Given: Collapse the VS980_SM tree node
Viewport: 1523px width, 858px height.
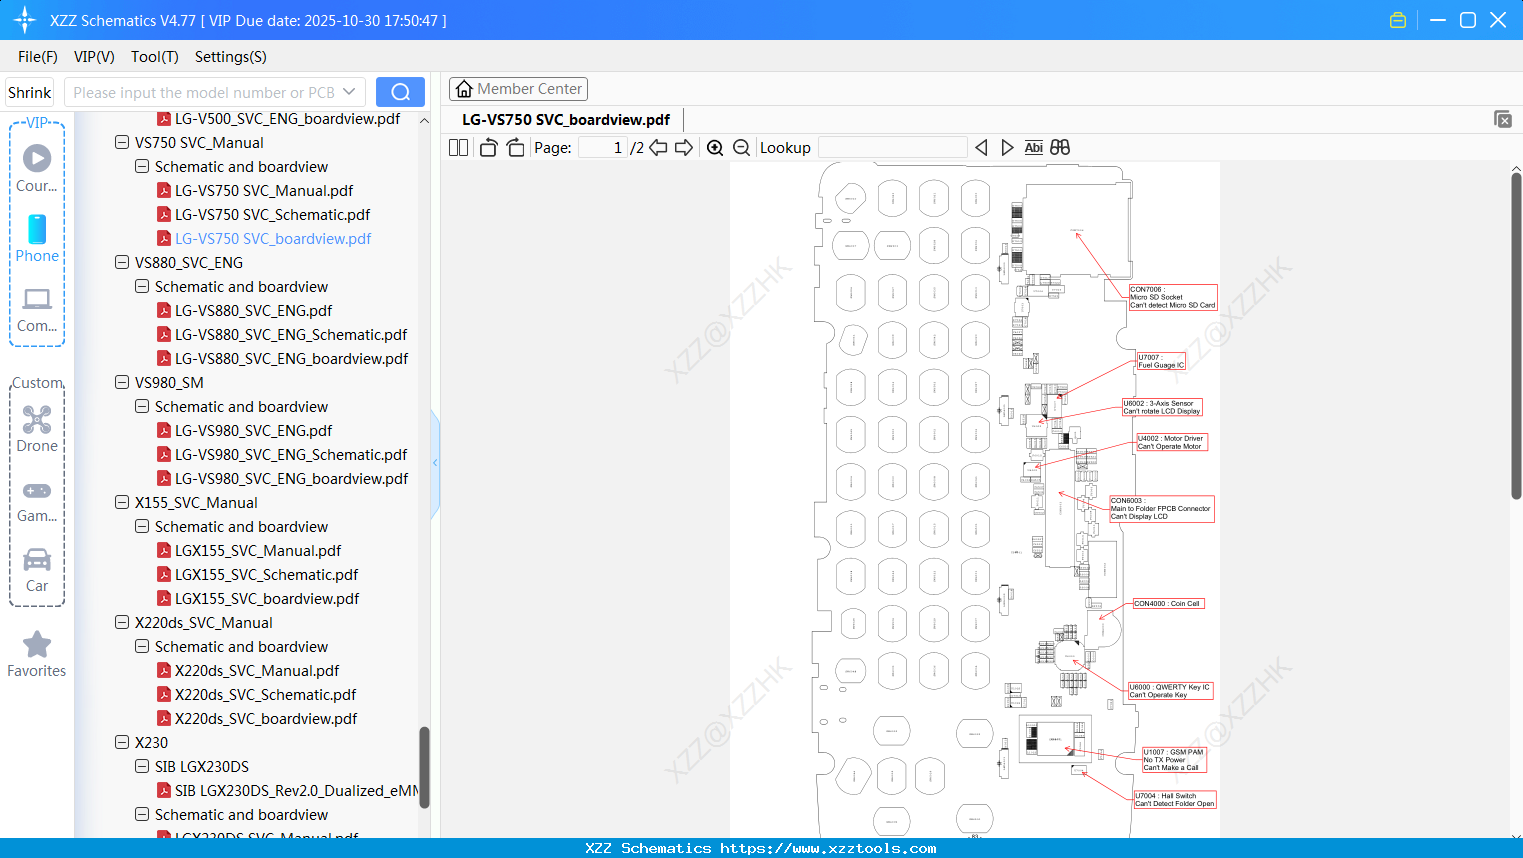Looking at the screenshot, I should pyautogui.click(x=121, y=382).
